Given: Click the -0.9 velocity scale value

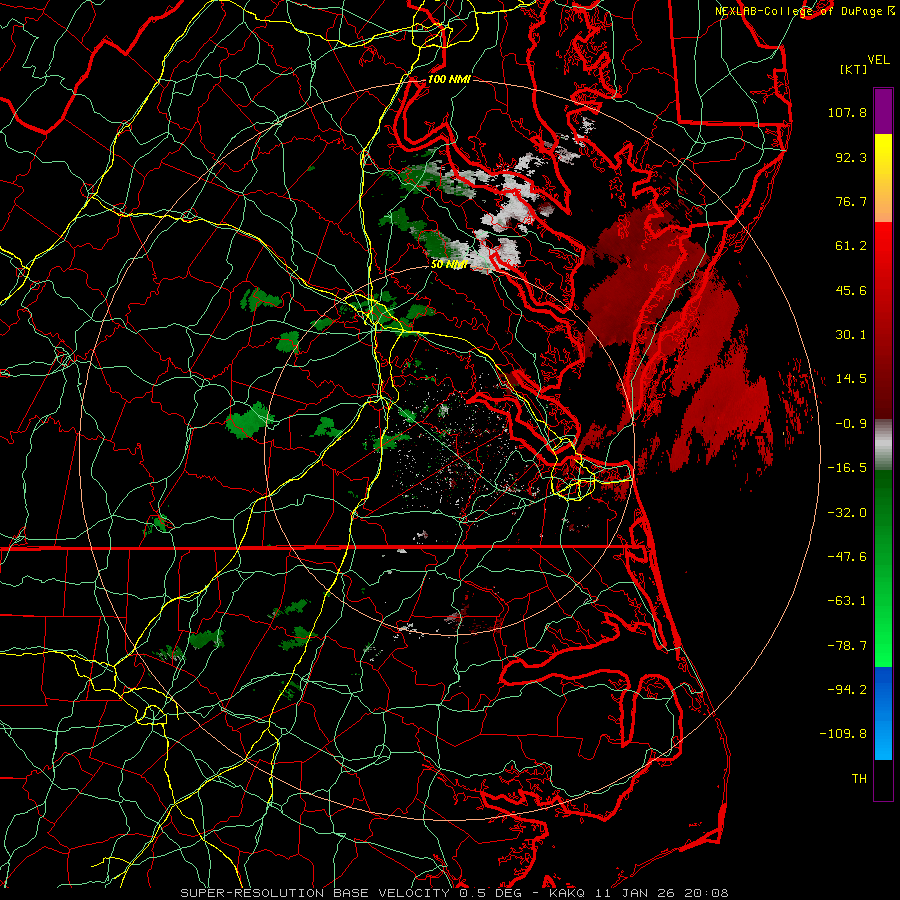Looking at the screenshot, I should pyautogui.click(x=851, y=424).
